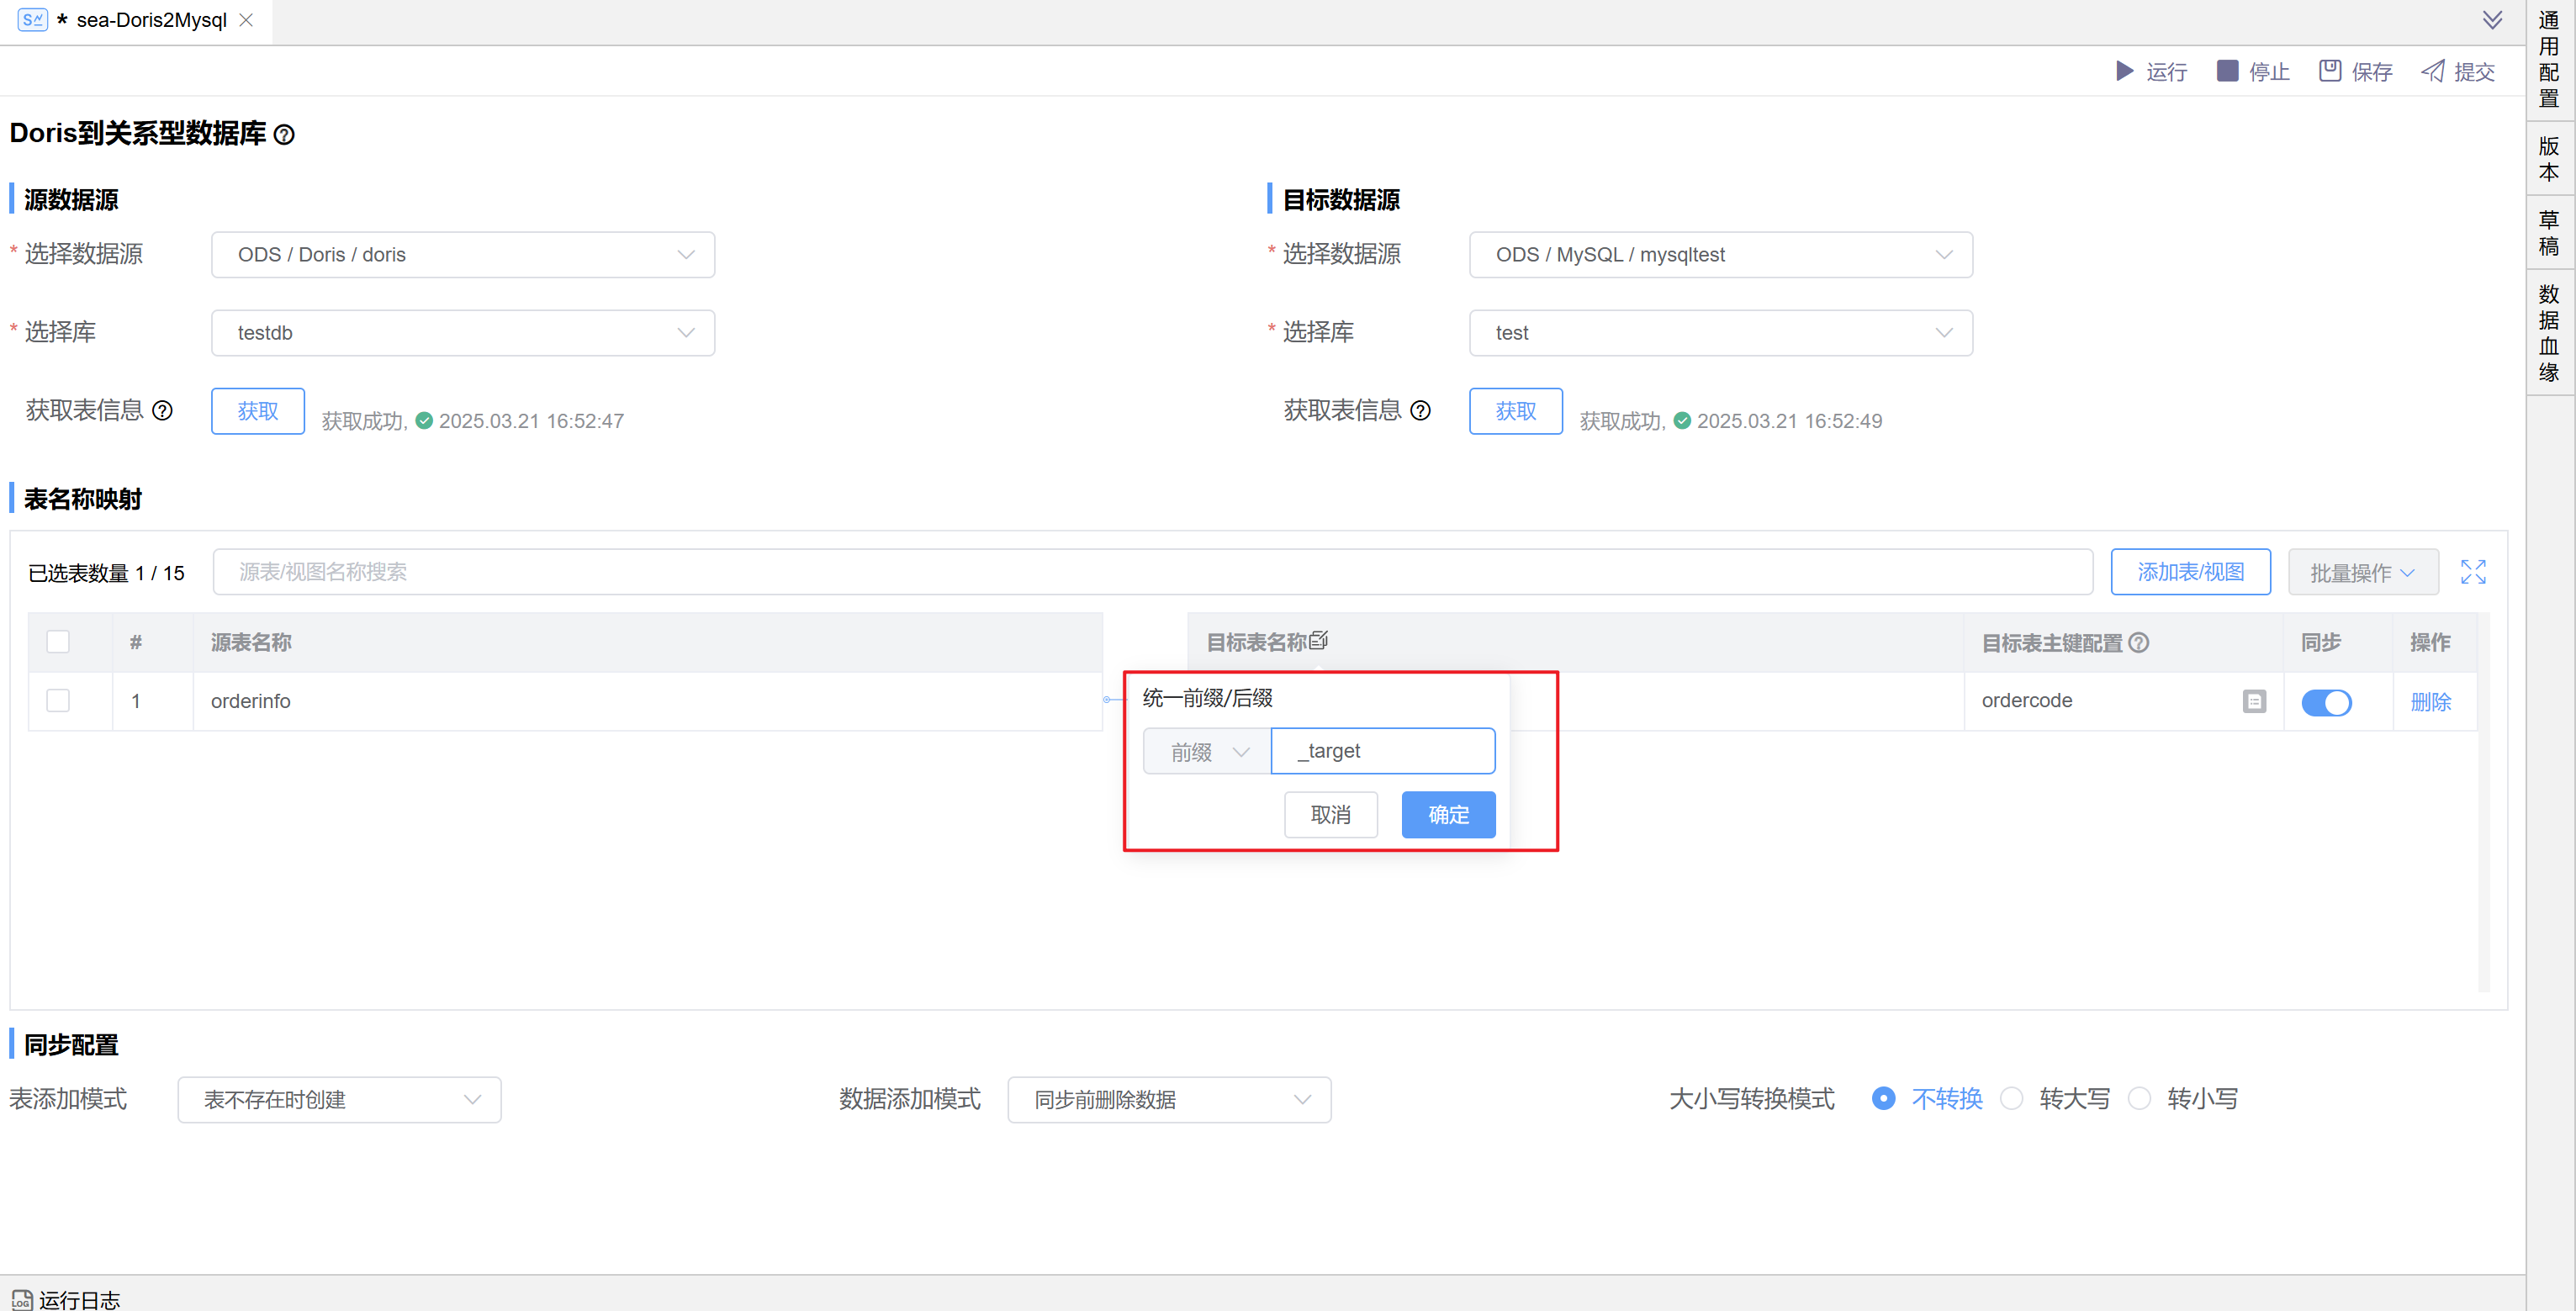This screenshot has width=2576, height=1311.
Task: Click the source table name search field
Action: pos(1150,572)
